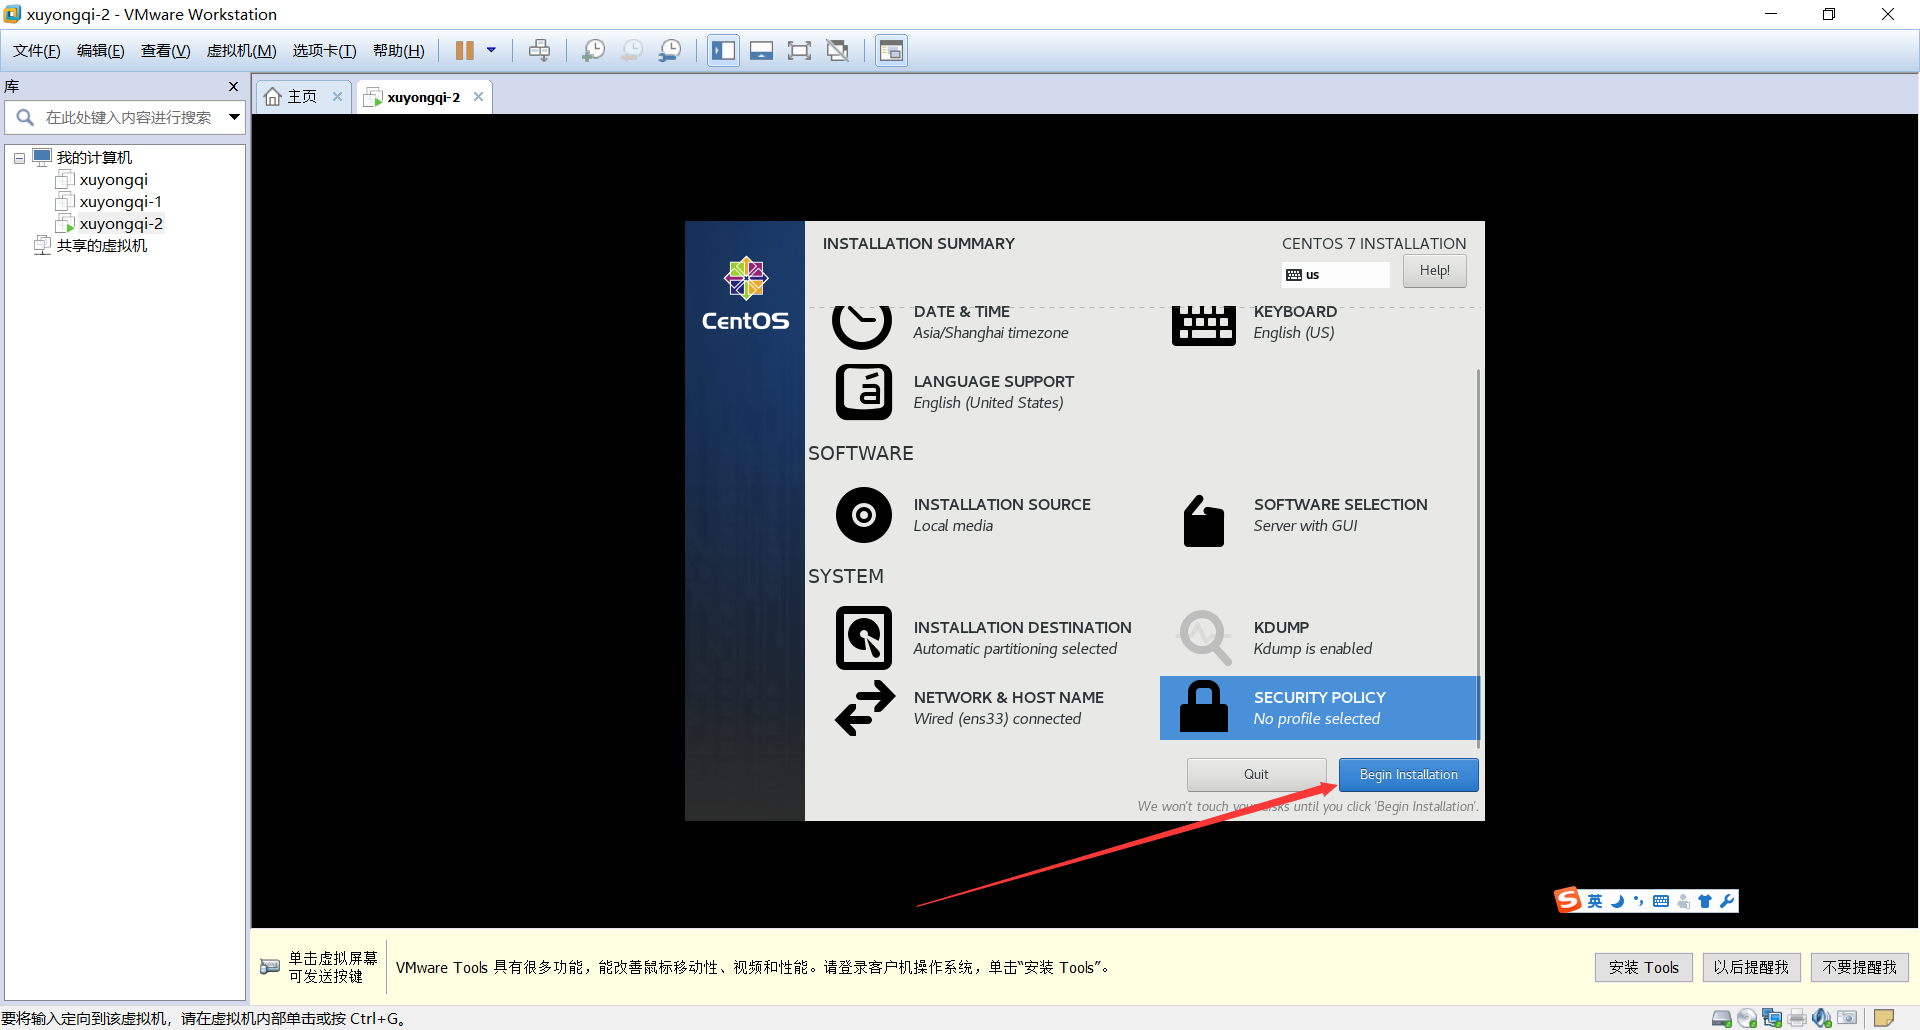Enter full screen mode via toolbar icon
This screenshot has height=1030, width=1920.
coord(799,50)
